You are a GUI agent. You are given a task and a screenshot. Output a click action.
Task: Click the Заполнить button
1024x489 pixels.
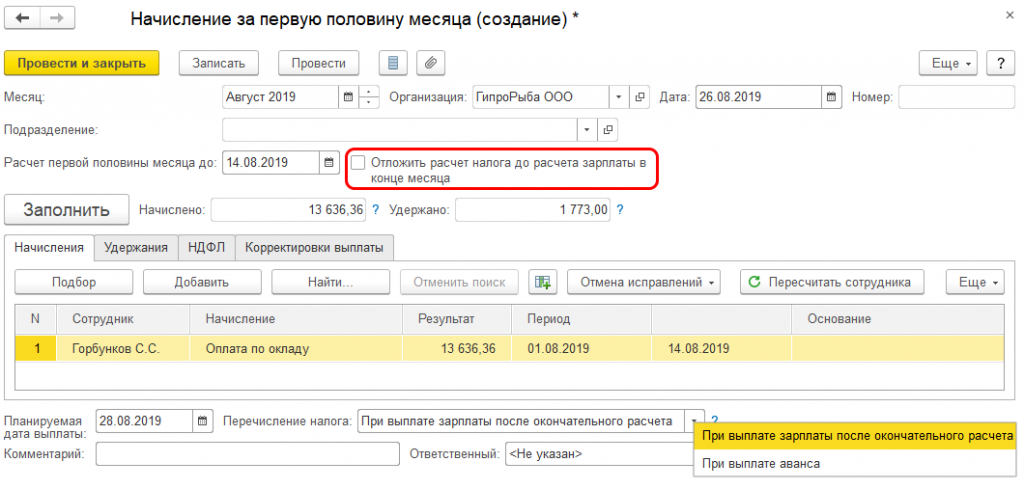pyautogui.click(x=66, y=210)
